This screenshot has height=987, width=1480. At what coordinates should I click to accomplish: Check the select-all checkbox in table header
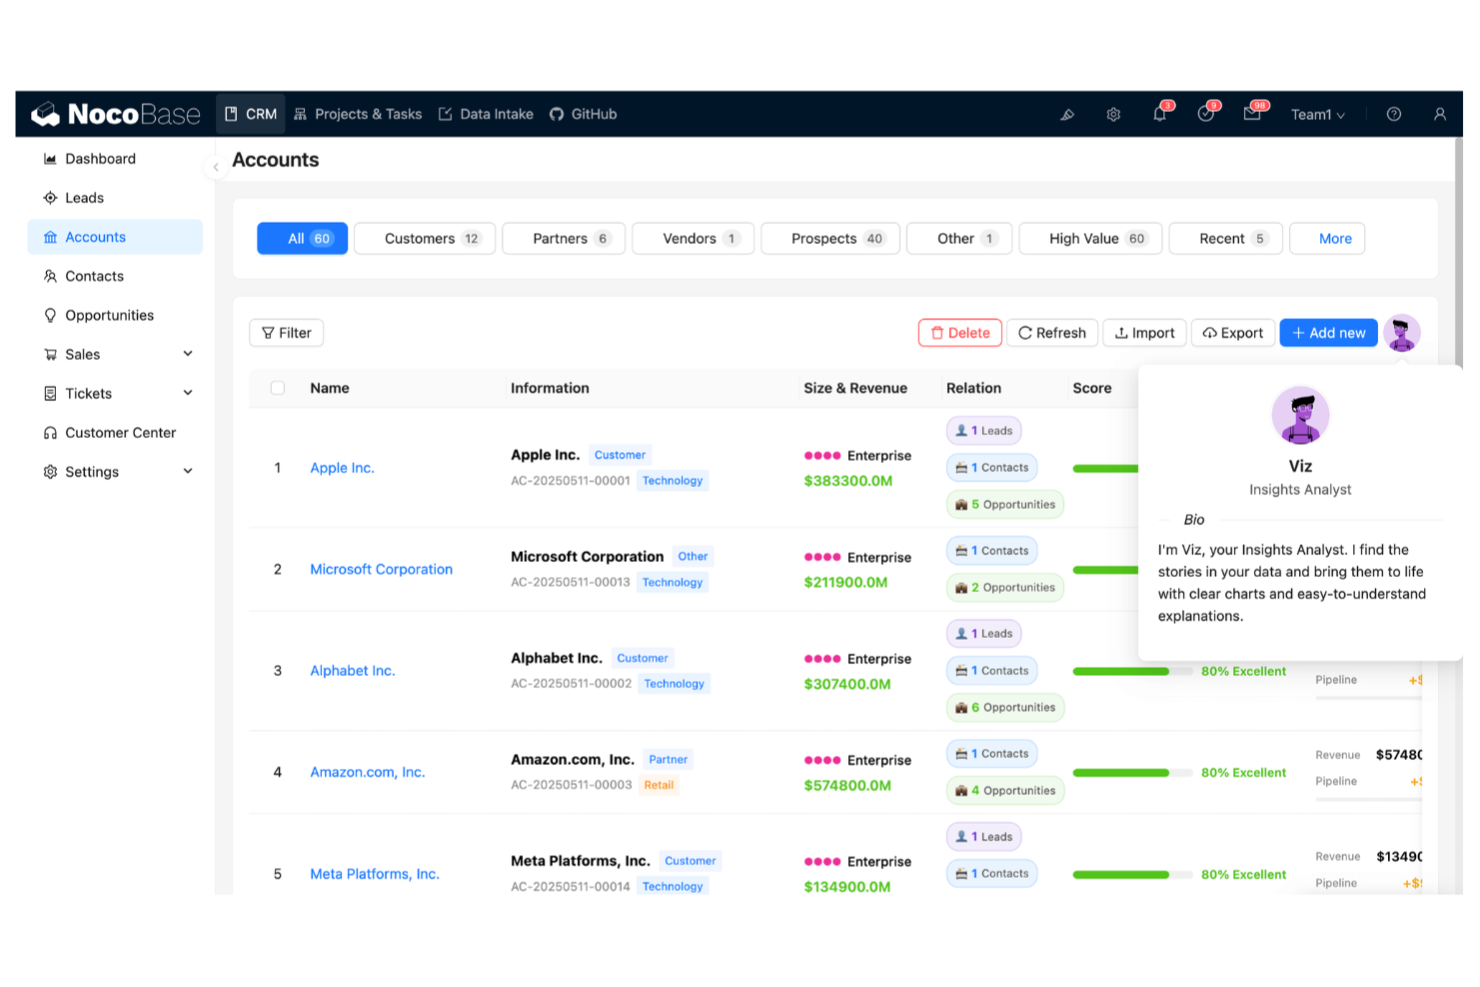coord(277,388)
